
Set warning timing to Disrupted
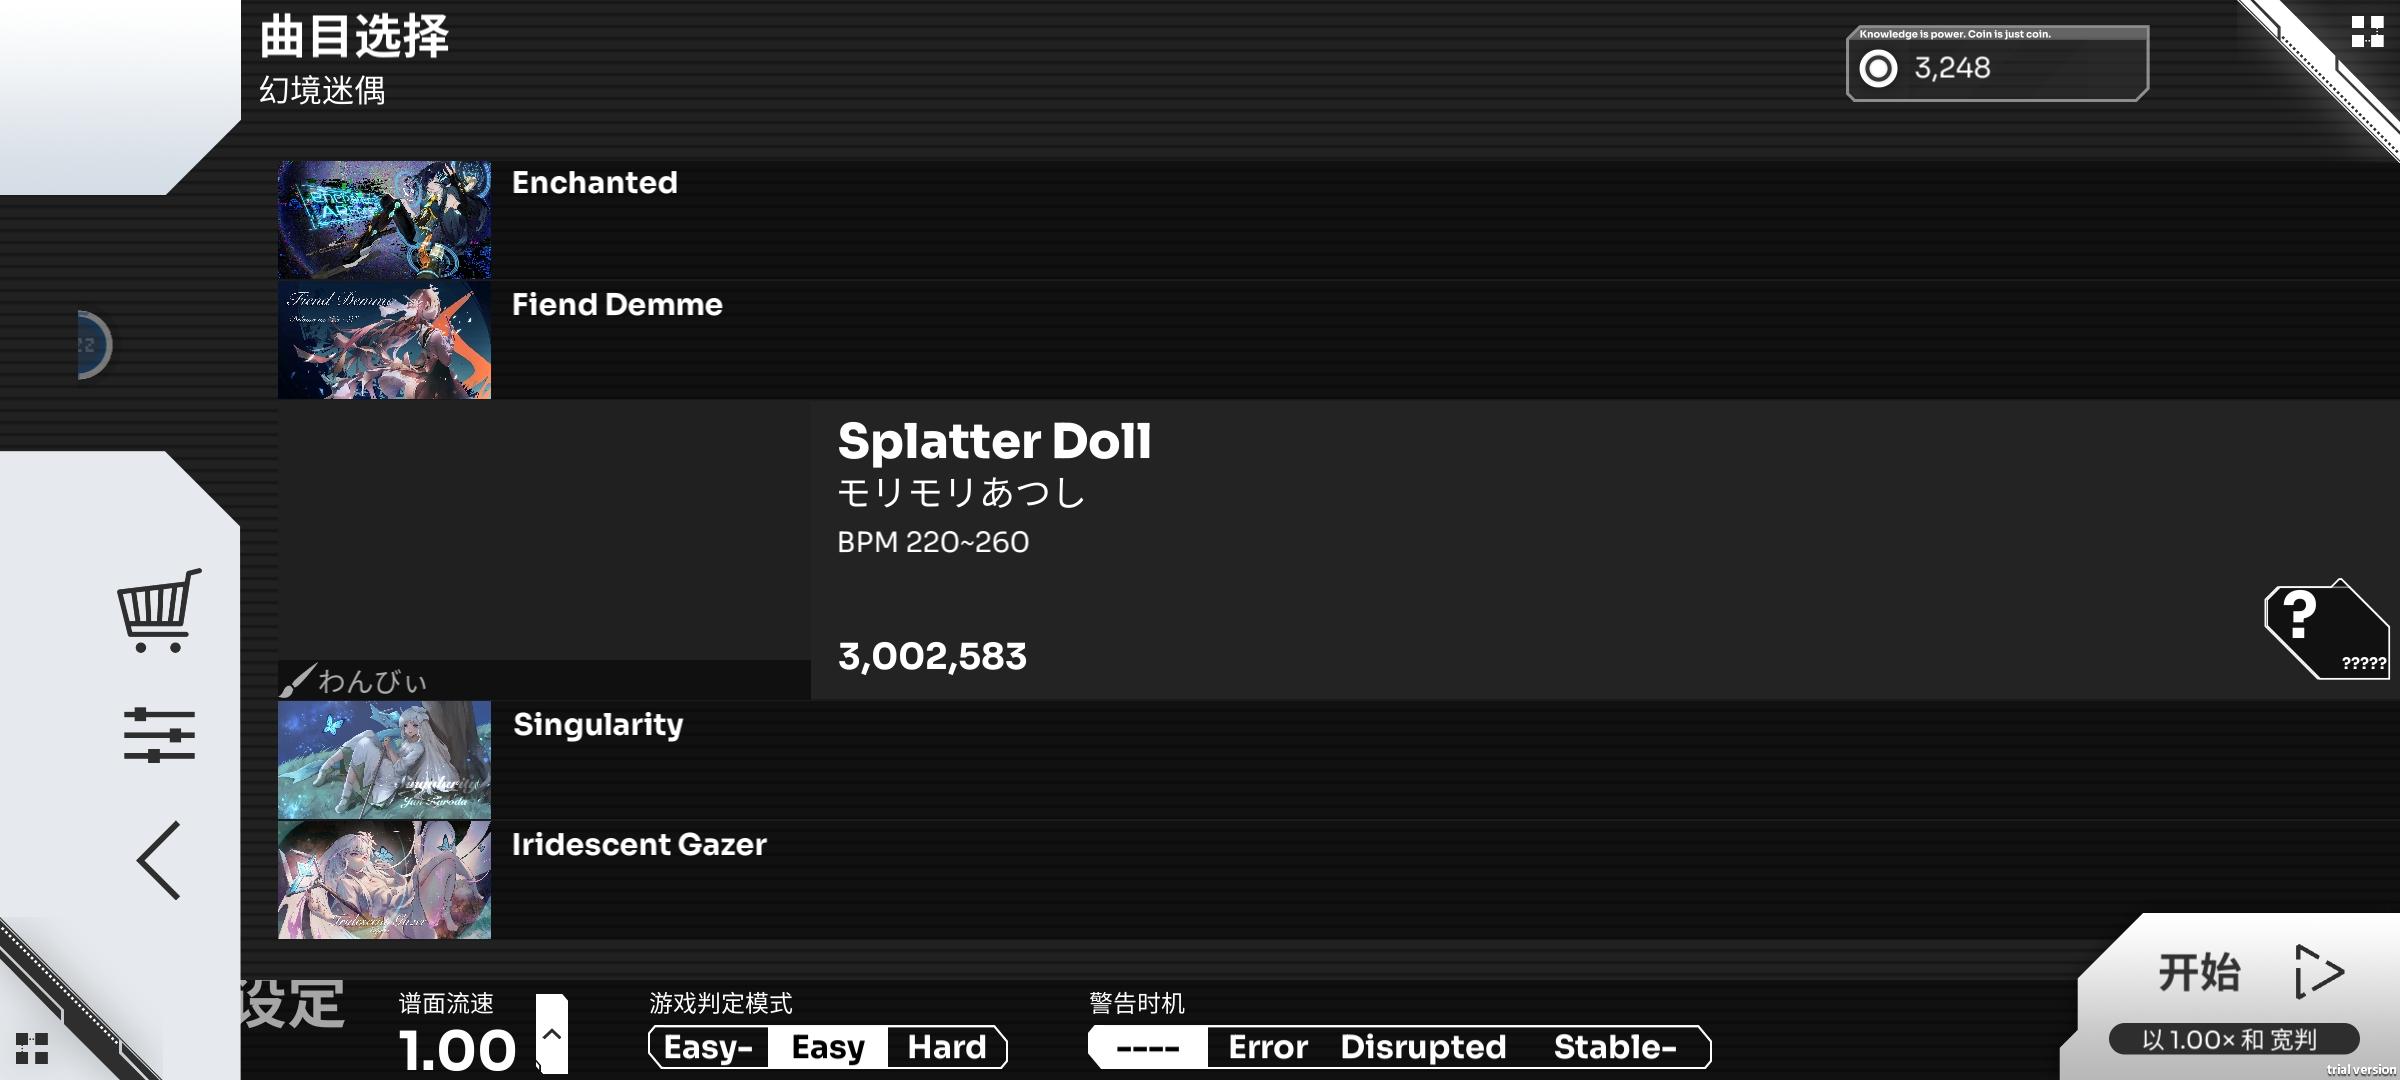click(1422, 1047)
